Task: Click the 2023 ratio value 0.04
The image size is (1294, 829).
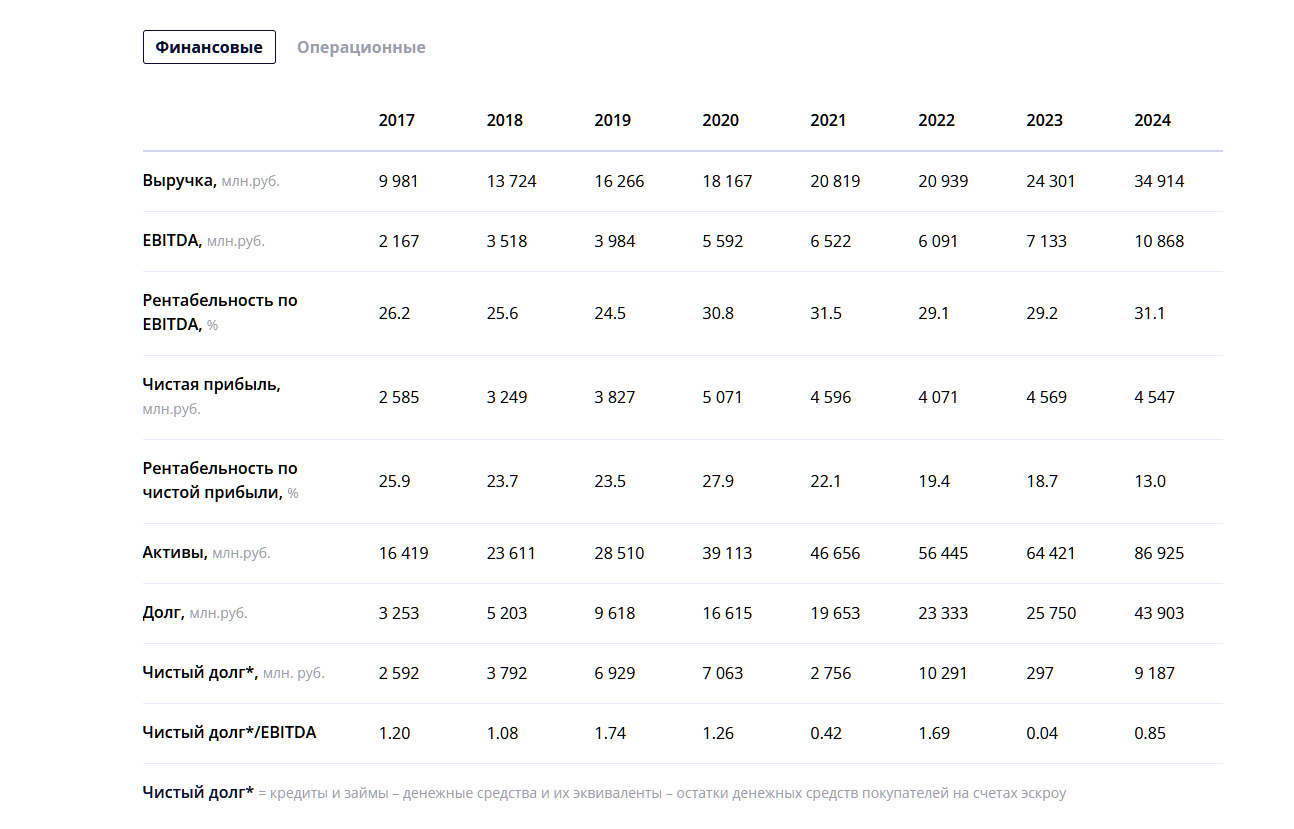Action: 1042,733
